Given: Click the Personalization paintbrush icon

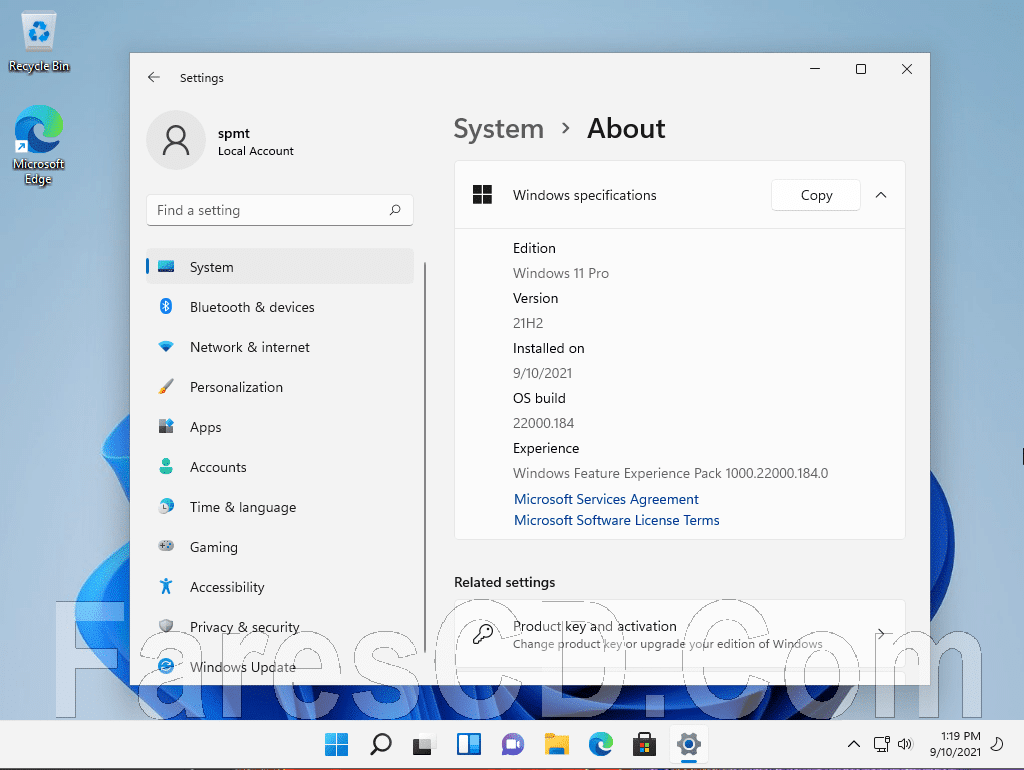Looking at the screenshot, I should tap(166, 387).
